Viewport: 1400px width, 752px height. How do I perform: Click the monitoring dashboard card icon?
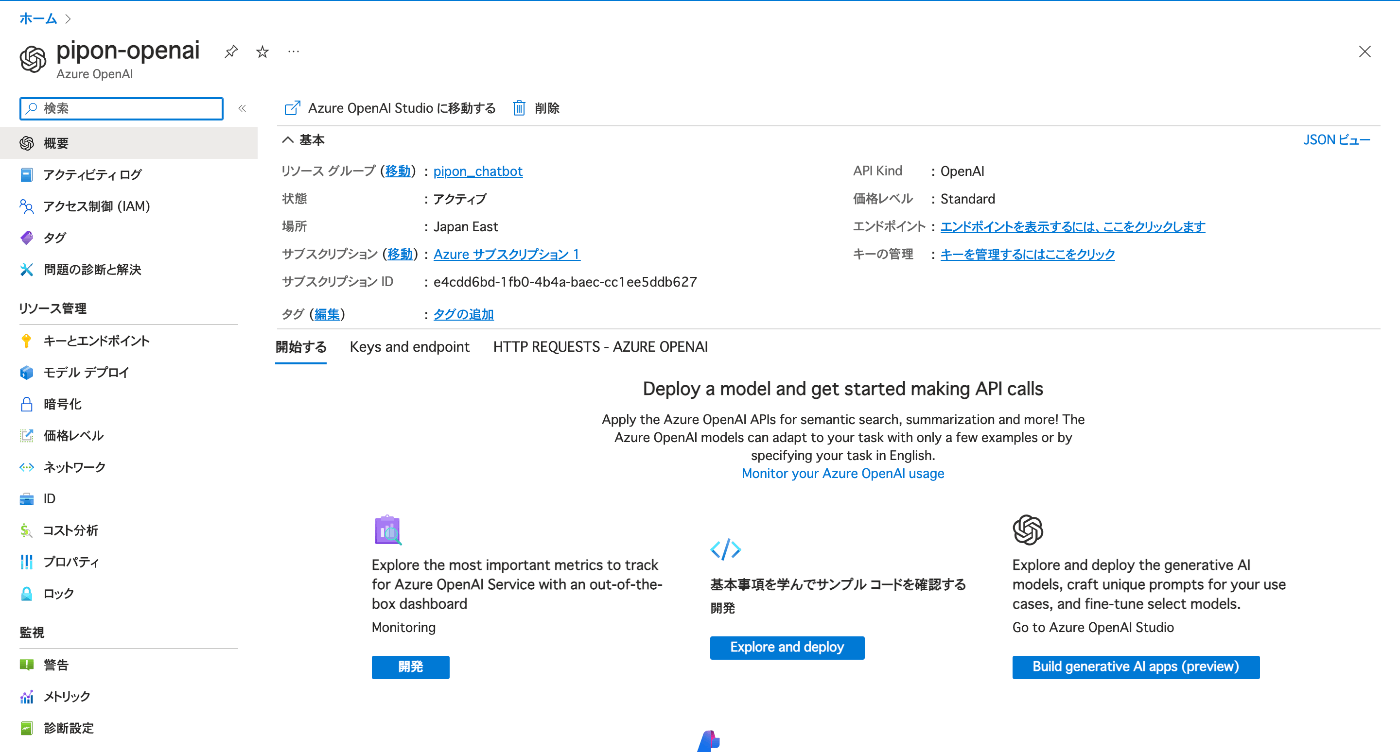(x=387, y=530)
